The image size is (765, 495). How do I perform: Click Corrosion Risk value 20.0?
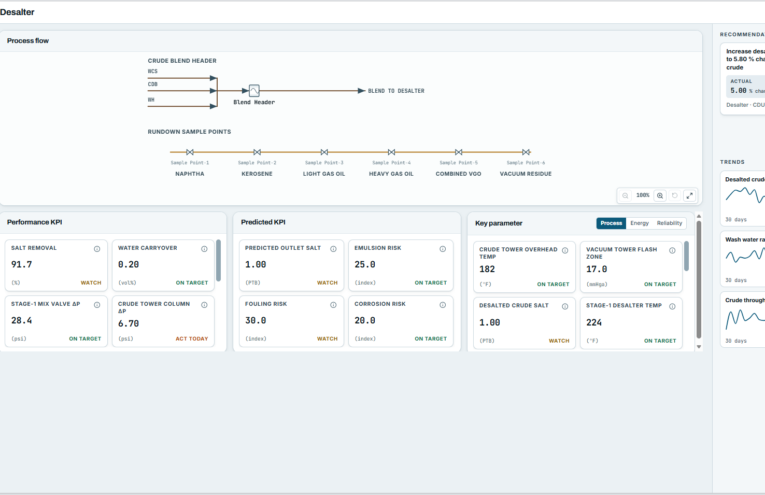tap(365, 320)
